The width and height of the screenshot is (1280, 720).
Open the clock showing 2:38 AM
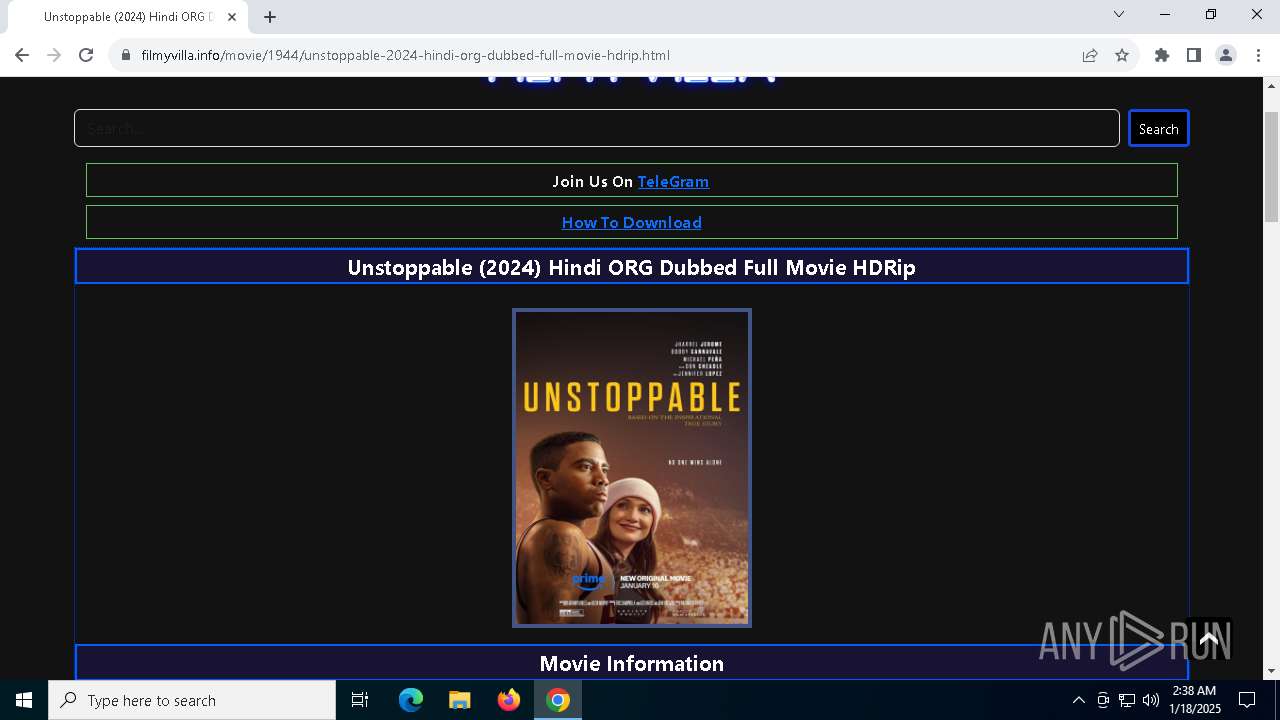pyautogui.click(x=1195, y=700)
